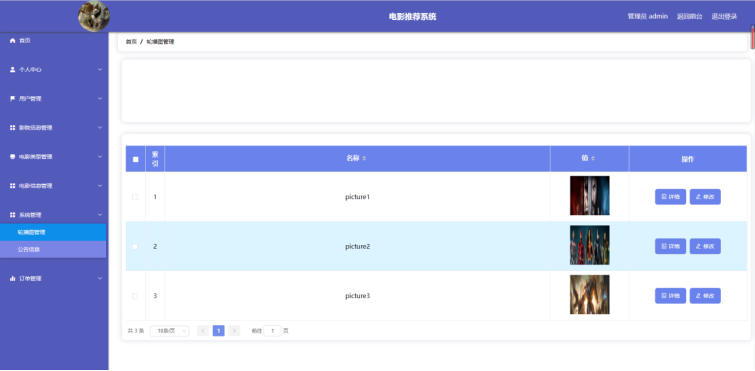Click the person icon beside 个人中心

tap(13, 70)
